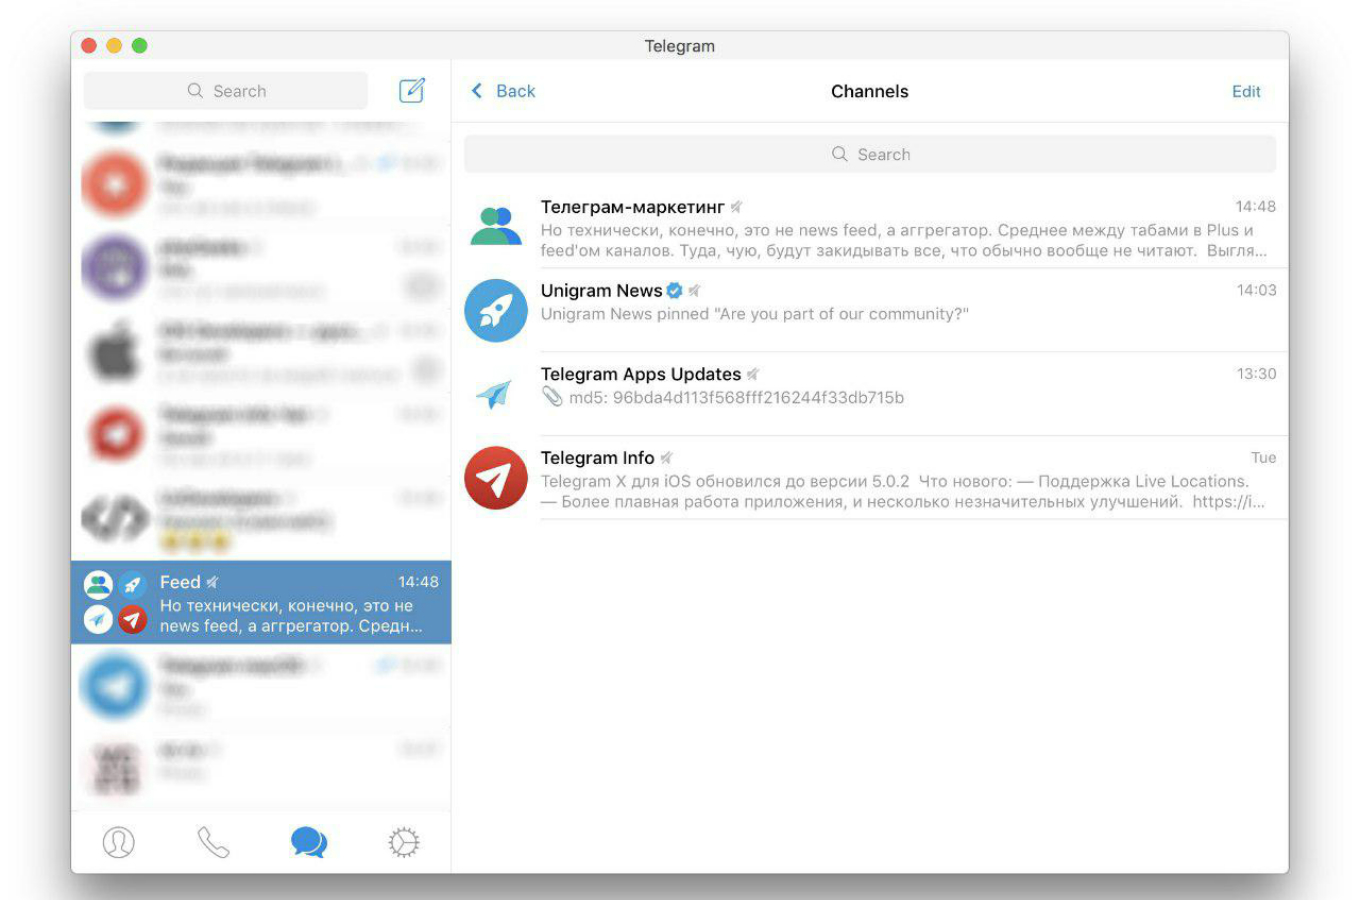
Task: Click Телеграм-маркетинг channel avatar
Action: click(x=496, y=227)
